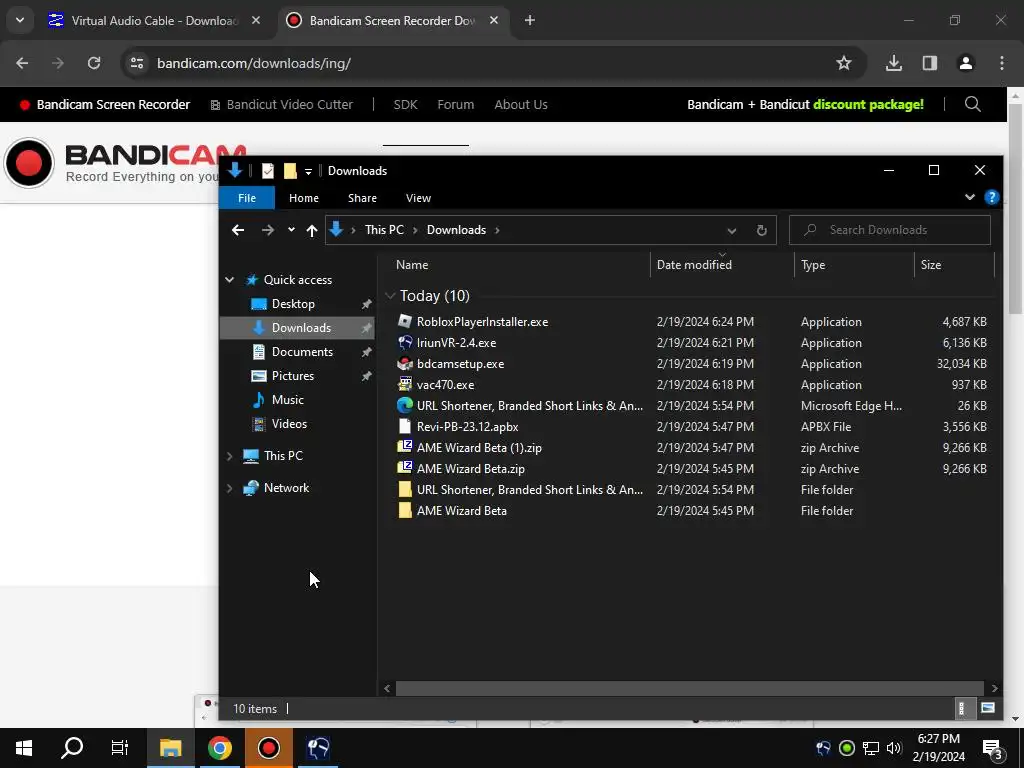The height and width of the screenshot is (768, 1024).
Task: Open address bar history dropdown
Action: click(x=731, y=231)
